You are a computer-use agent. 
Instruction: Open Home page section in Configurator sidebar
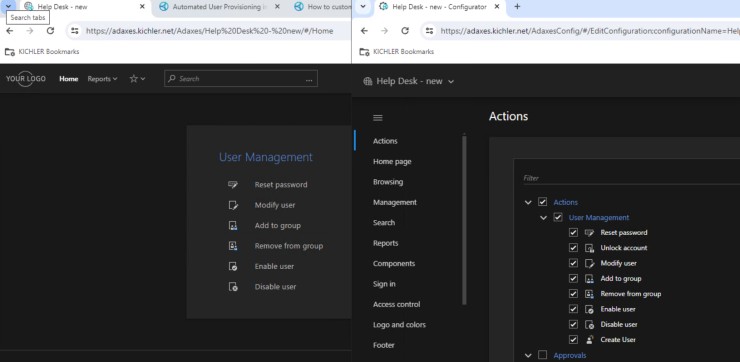coord(392,161)
